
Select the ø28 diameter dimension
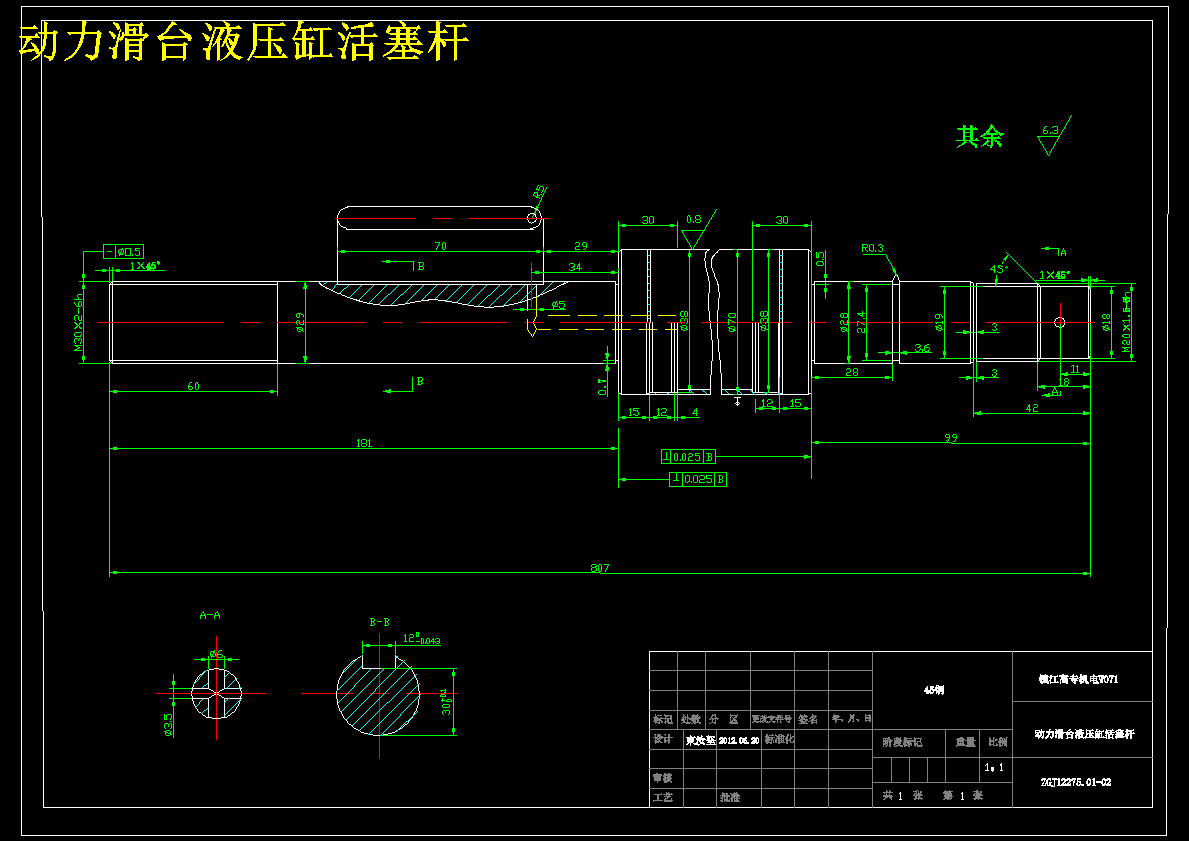[x=844, y=324]
